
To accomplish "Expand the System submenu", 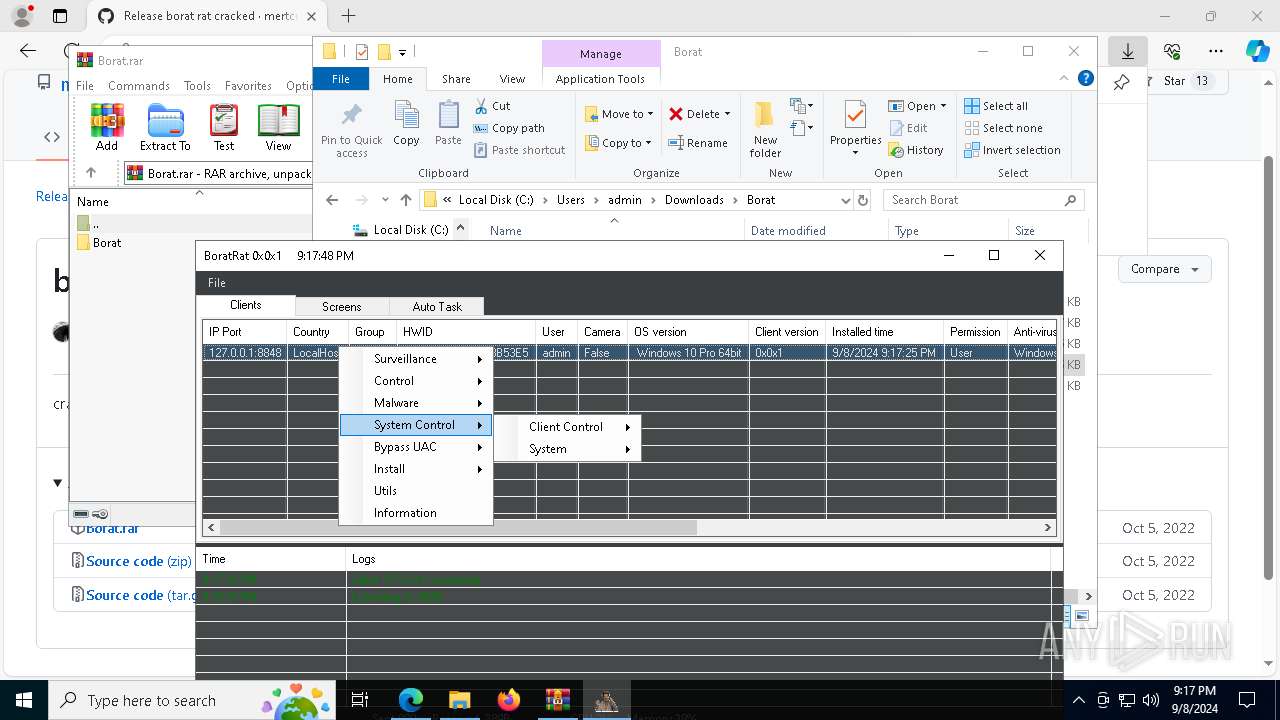I will pyautogui.click(x=568, y=449).
